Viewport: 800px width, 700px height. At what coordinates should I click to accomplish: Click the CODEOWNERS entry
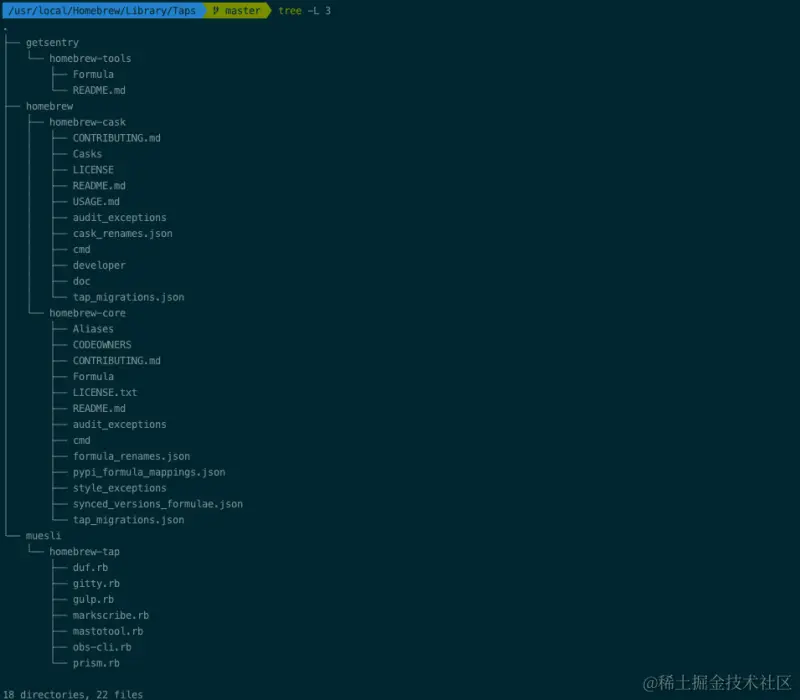pos(102,345)
